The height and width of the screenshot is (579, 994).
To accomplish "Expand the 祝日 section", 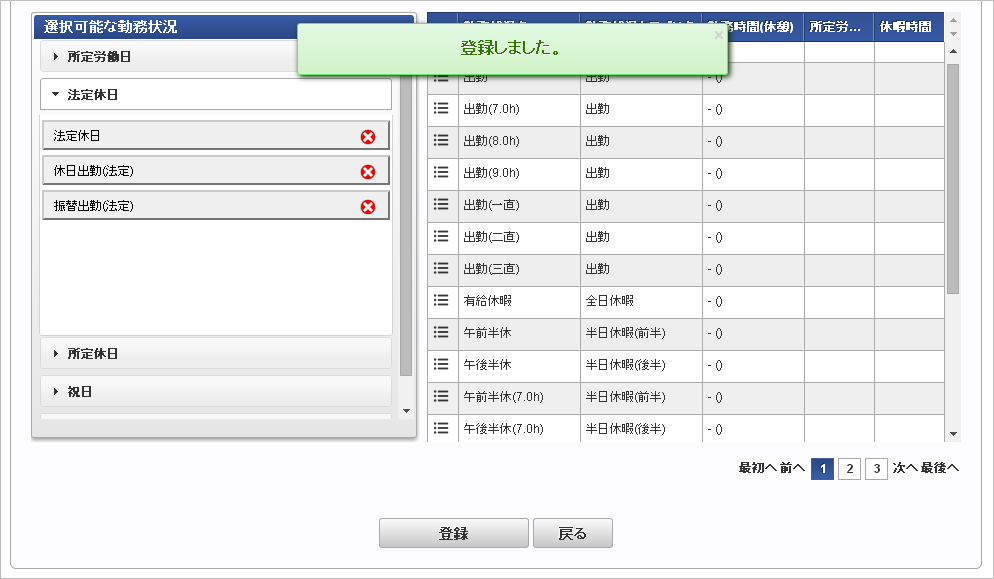I will pos(216,391).
